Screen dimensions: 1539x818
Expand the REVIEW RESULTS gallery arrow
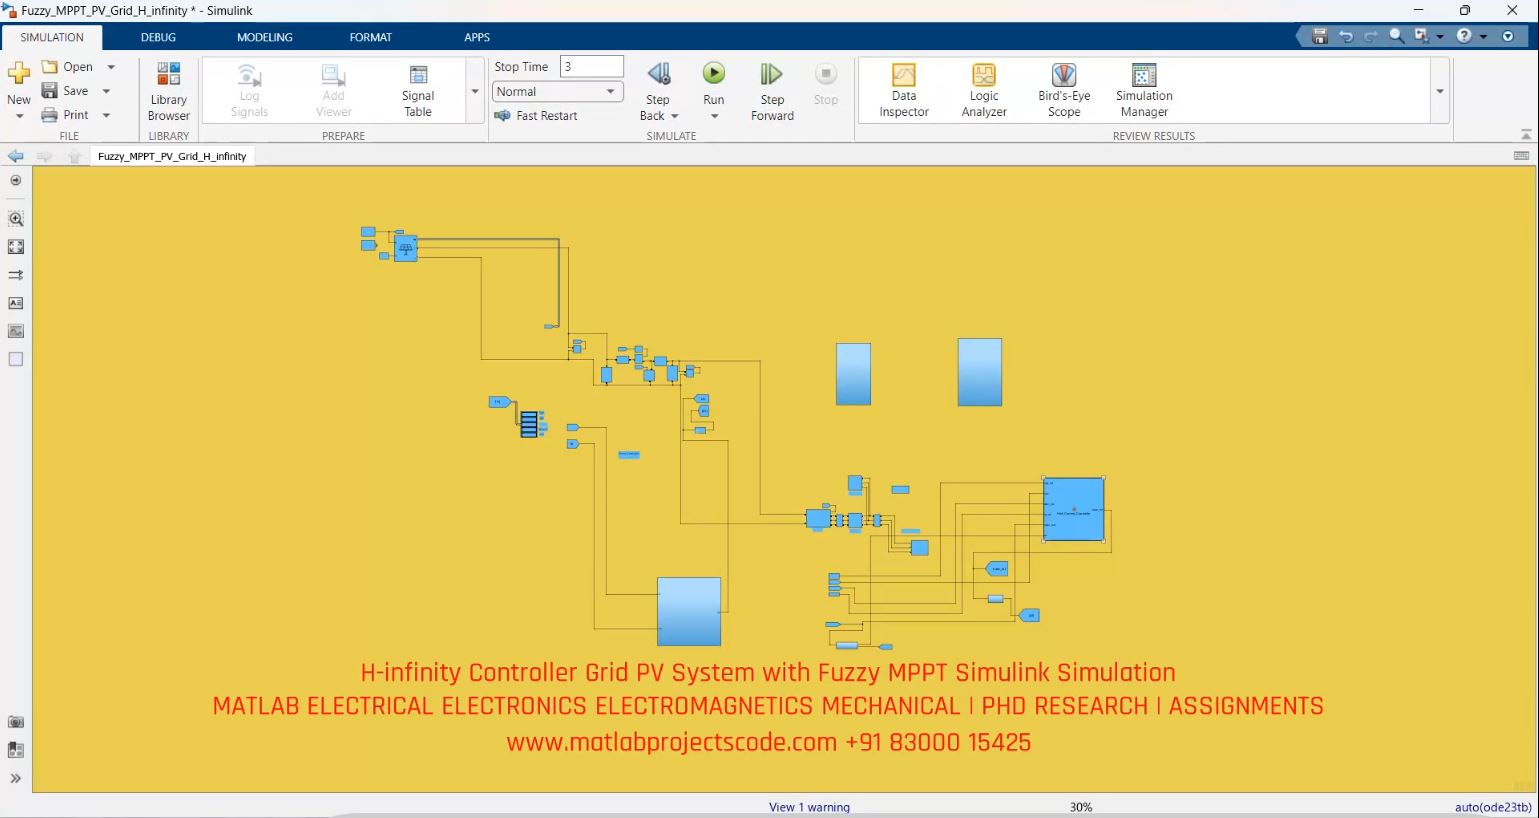(1440, 91)
